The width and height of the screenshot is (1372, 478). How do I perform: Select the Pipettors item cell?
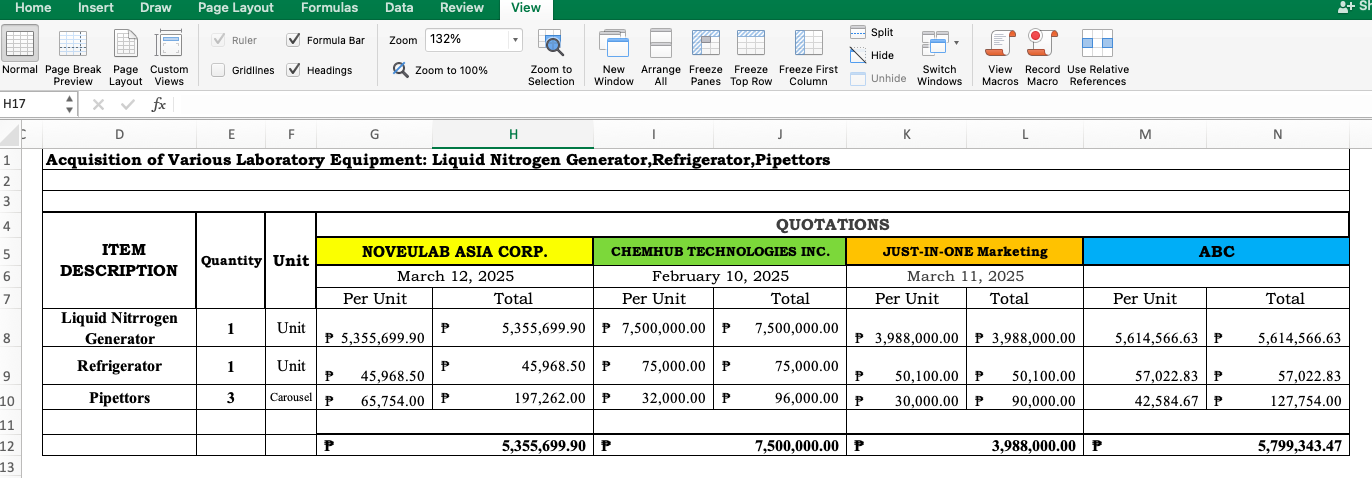click(x=119, y=398)
